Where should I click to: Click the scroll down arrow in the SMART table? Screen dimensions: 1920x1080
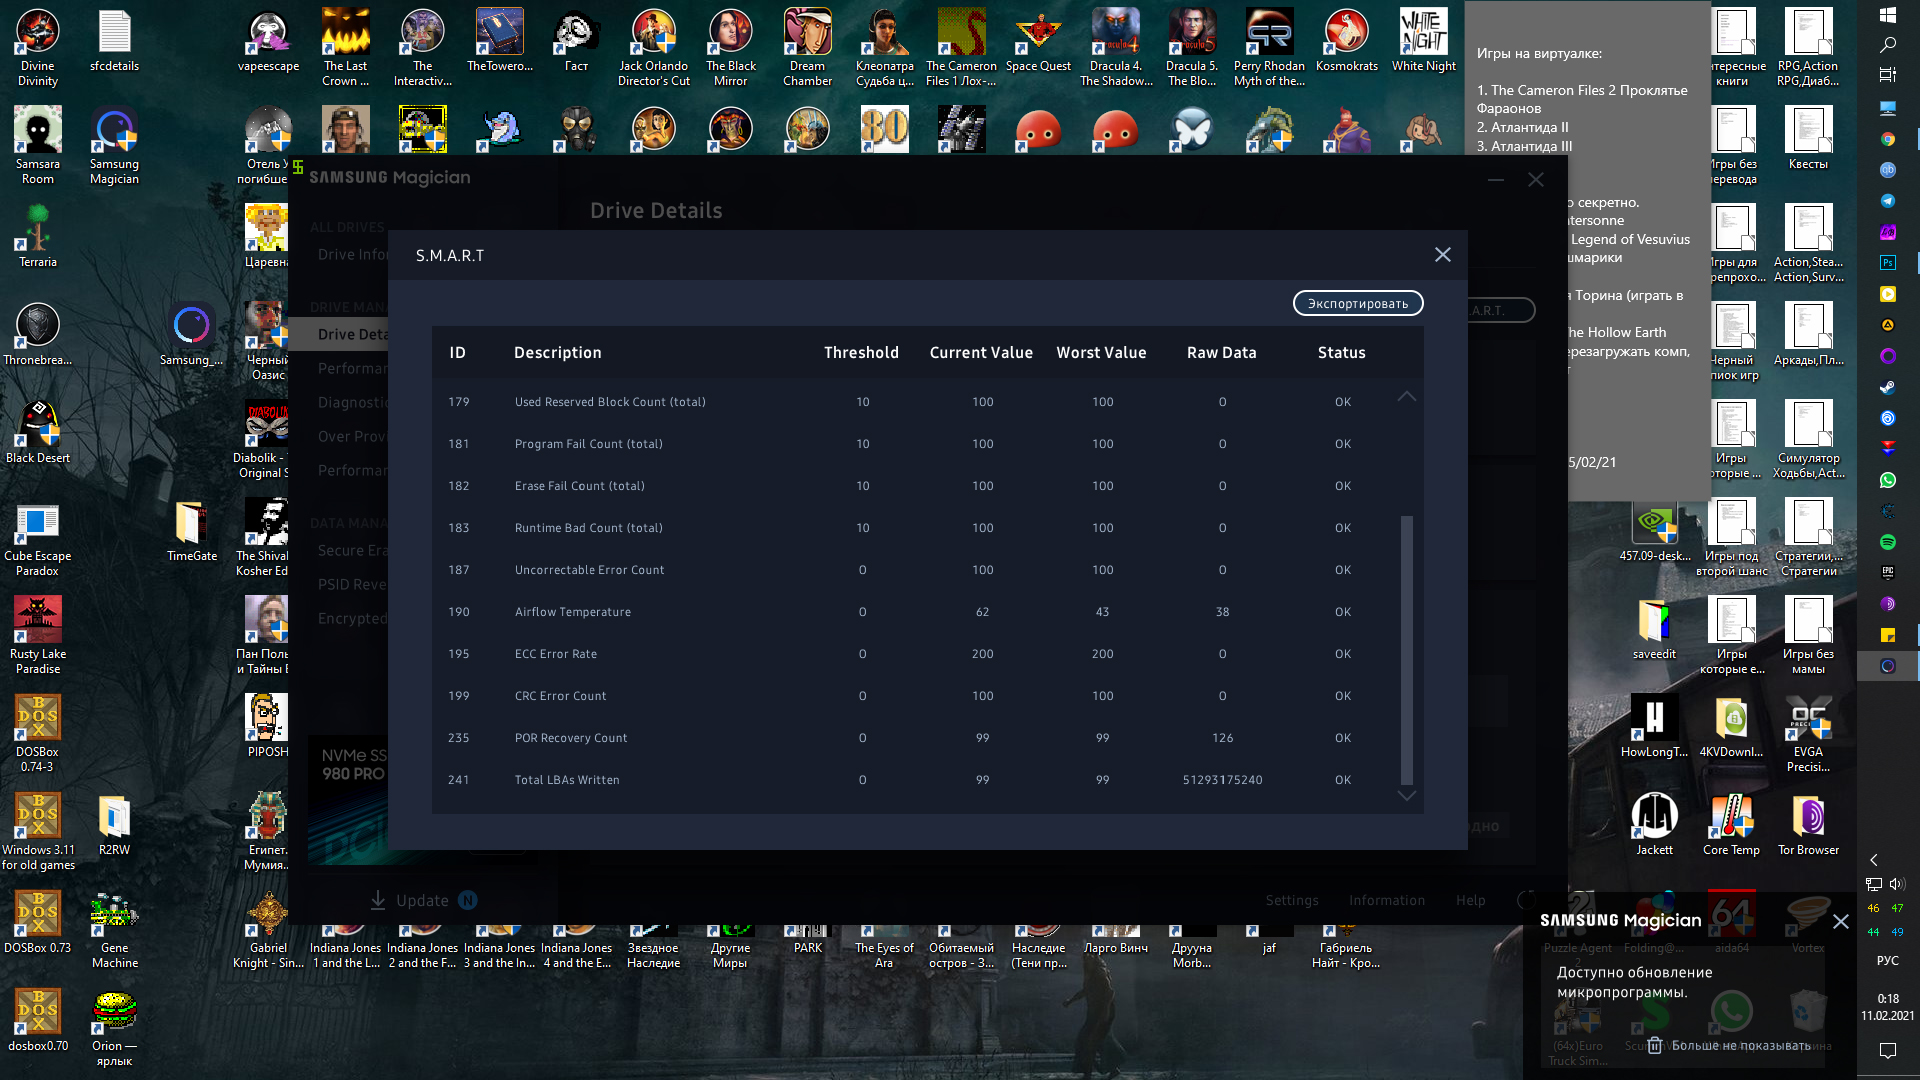[x=1406, y=795]
